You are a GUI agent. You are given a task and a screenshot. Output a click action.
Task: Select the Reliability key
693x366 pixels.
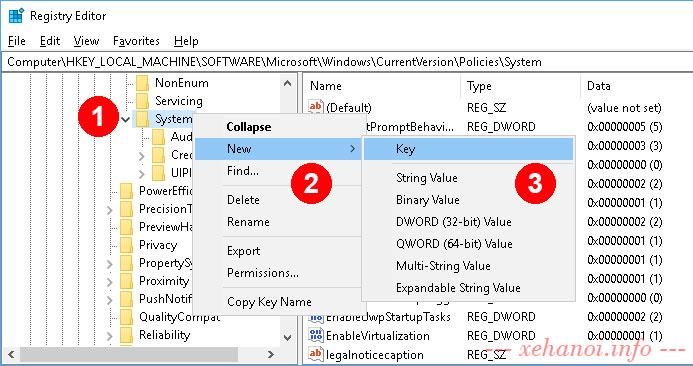[164, 336]
